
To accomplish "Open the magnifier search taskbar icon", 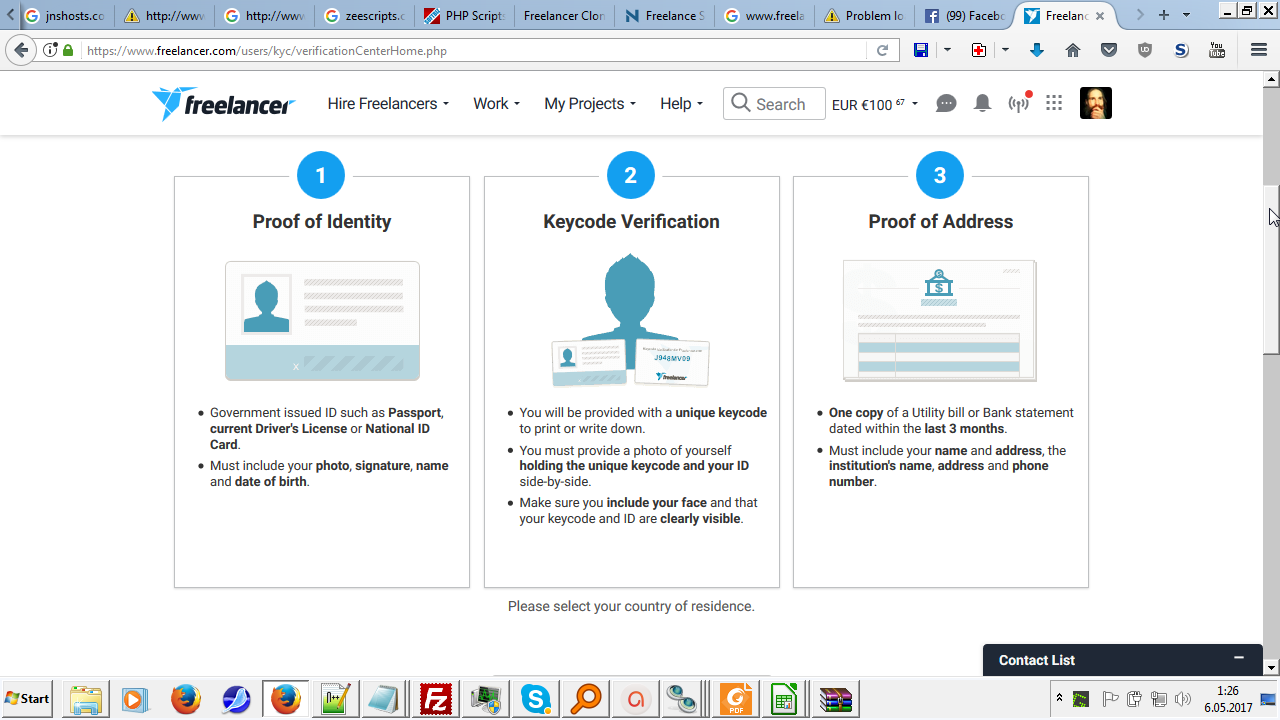I will [x=586, y=699].
